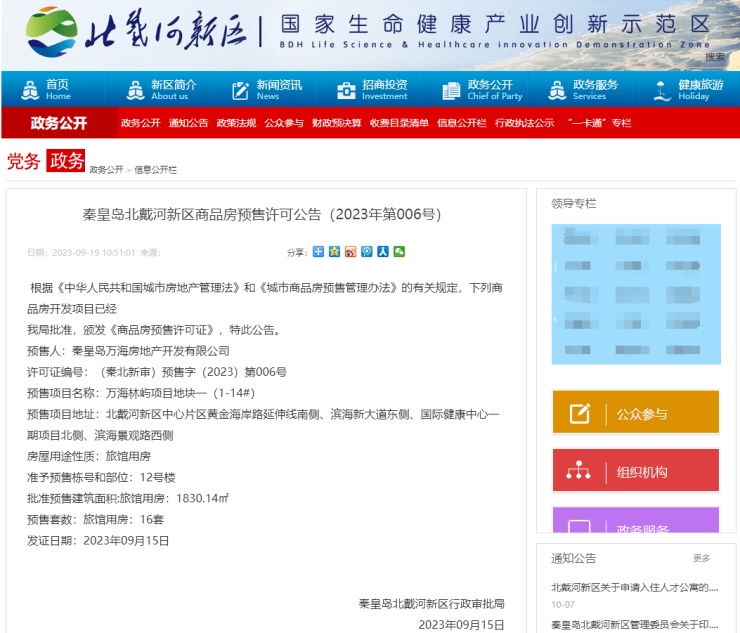Share to Tencent Weibo icon
This screenshot has height=633, width=740.
pyautogui.click(x=367, y=252)
